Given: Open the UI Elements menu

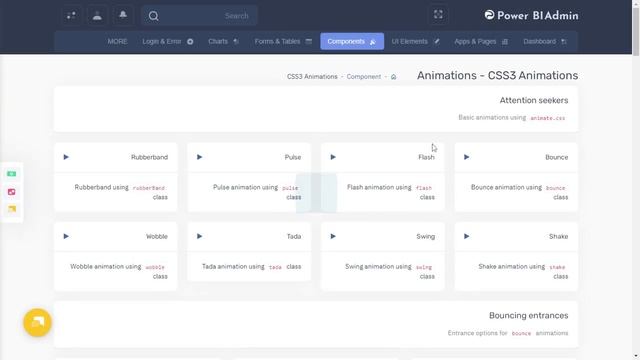Looking at the screenshot, I should point(416,41).
